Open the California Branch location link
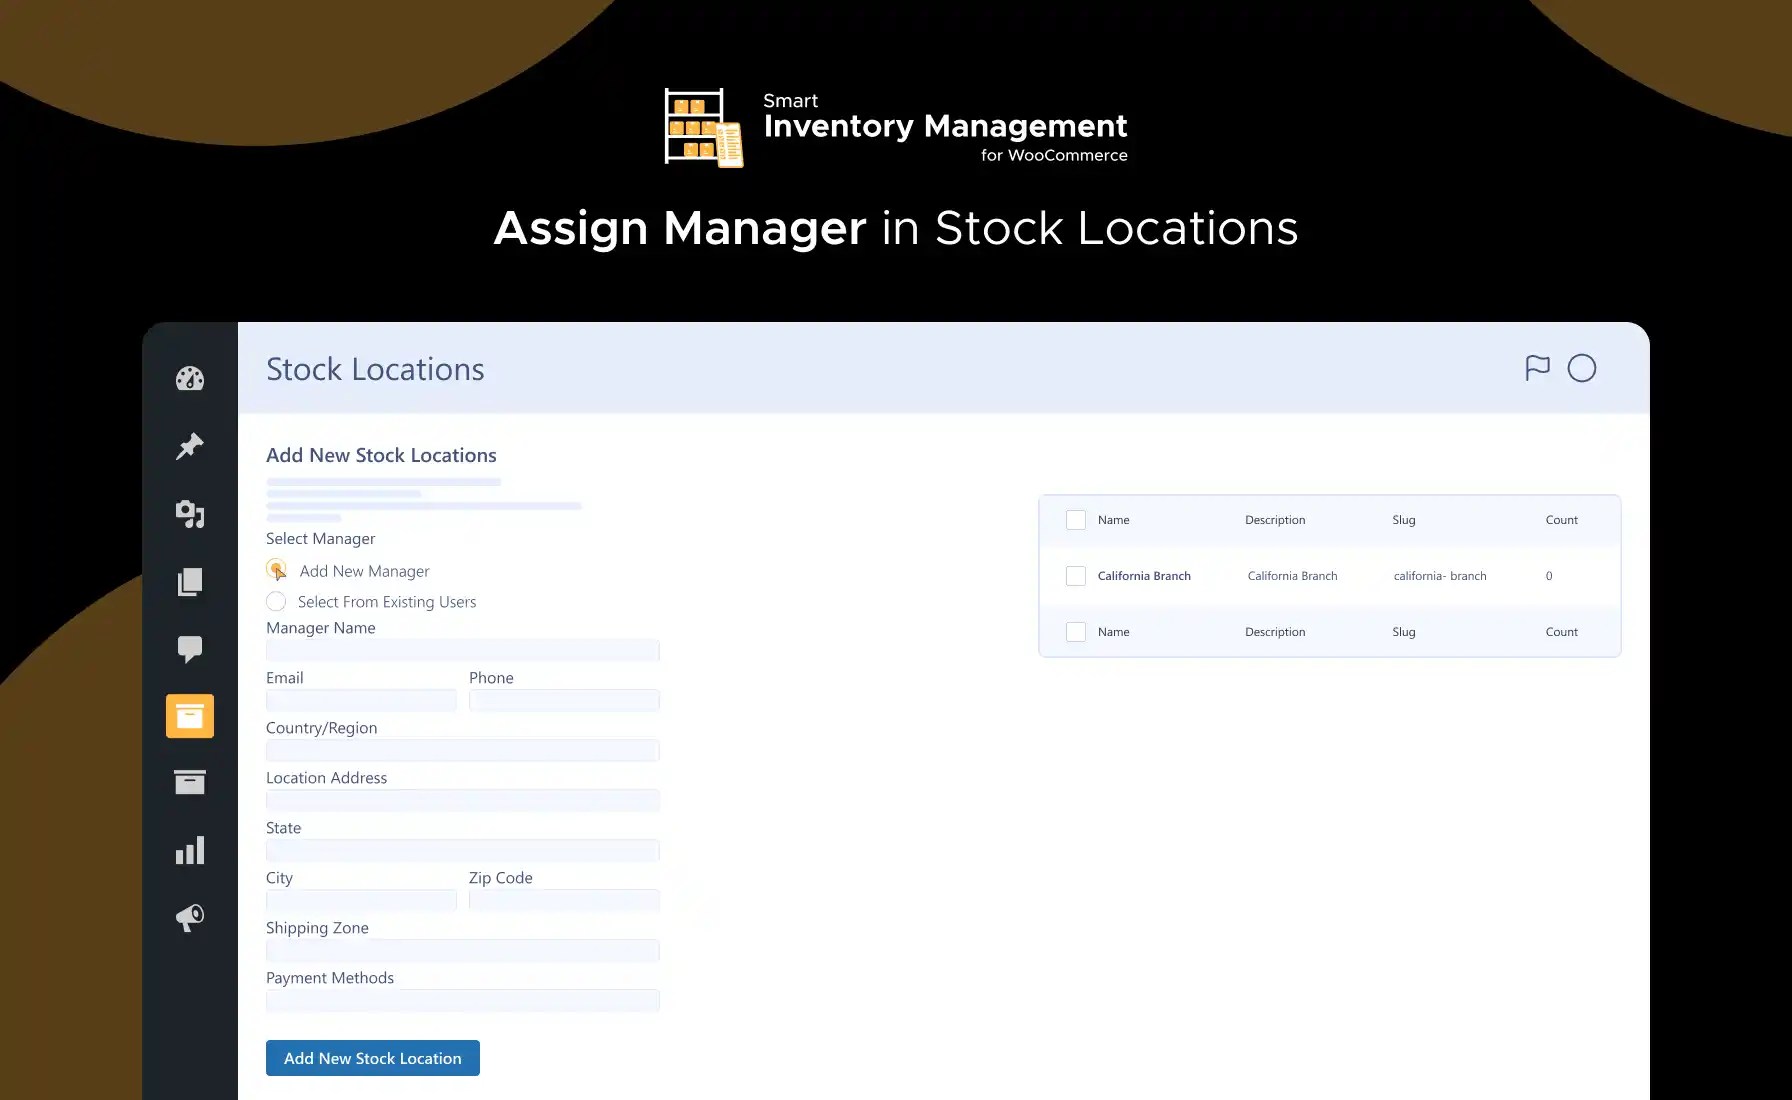 pyautogui.click(x=1144, y=575)
